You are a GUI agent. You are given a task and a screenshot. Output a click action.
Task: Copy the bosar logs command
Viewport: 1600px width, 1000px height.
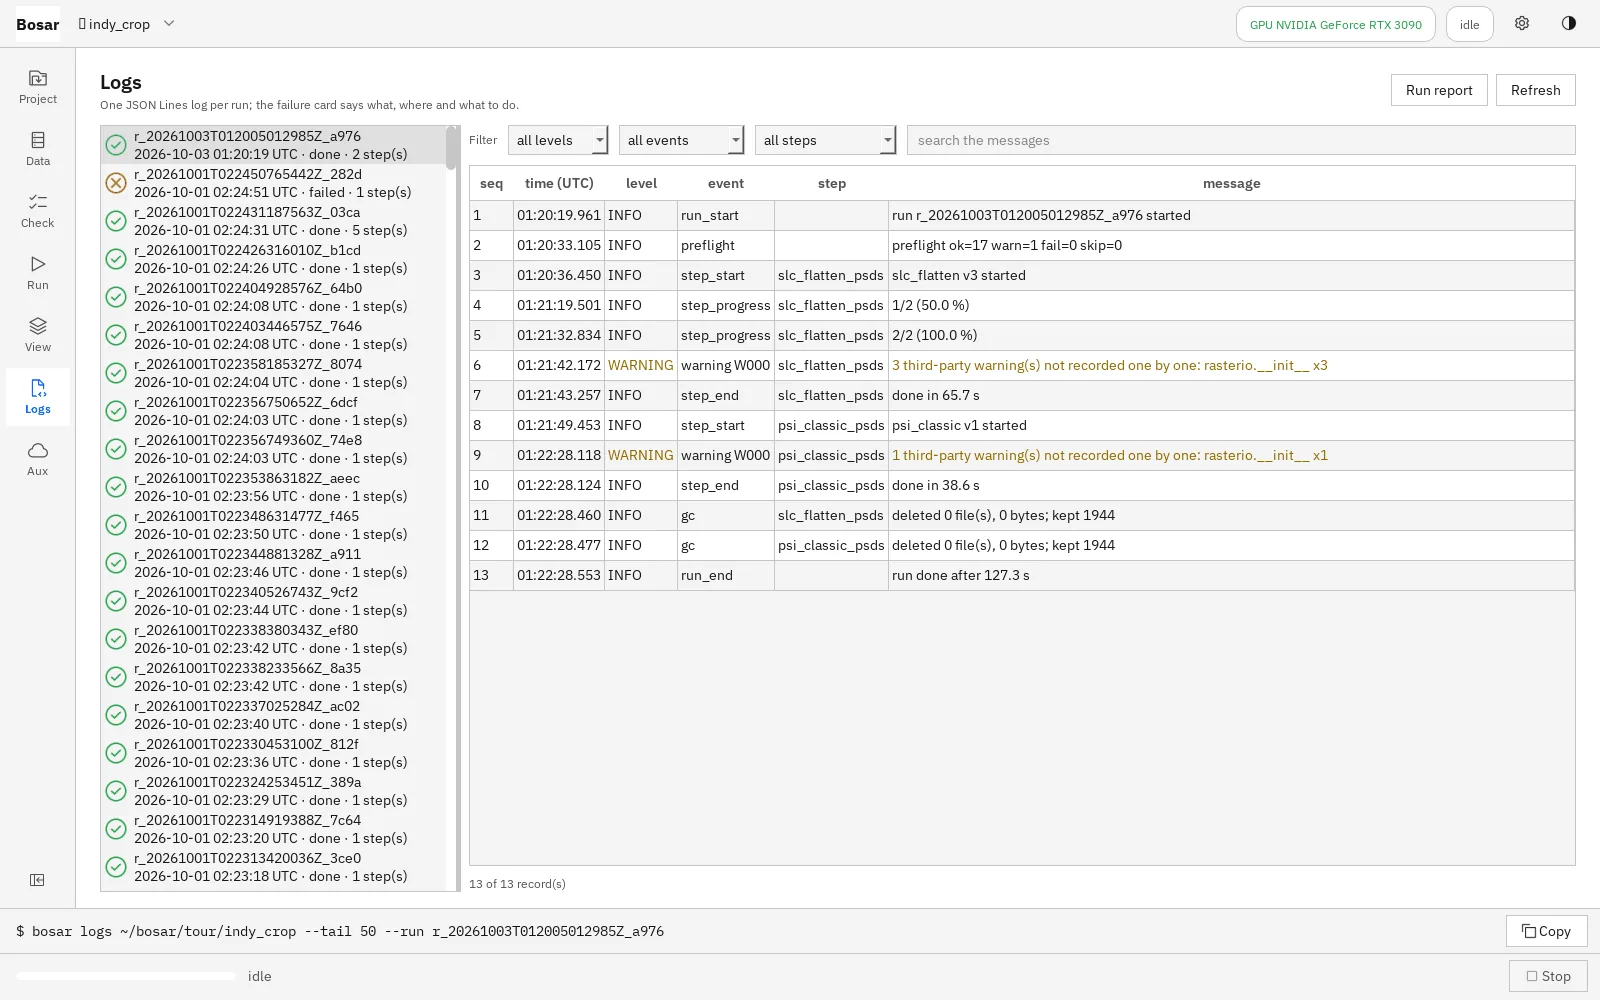(x=1547, y=931)
